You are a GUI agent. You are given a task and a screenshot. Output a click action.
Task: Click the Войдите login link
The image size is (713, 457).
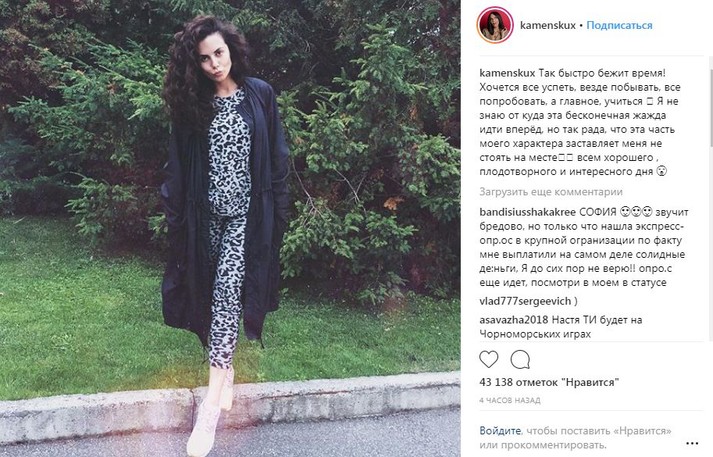click(x=500, y=430)
